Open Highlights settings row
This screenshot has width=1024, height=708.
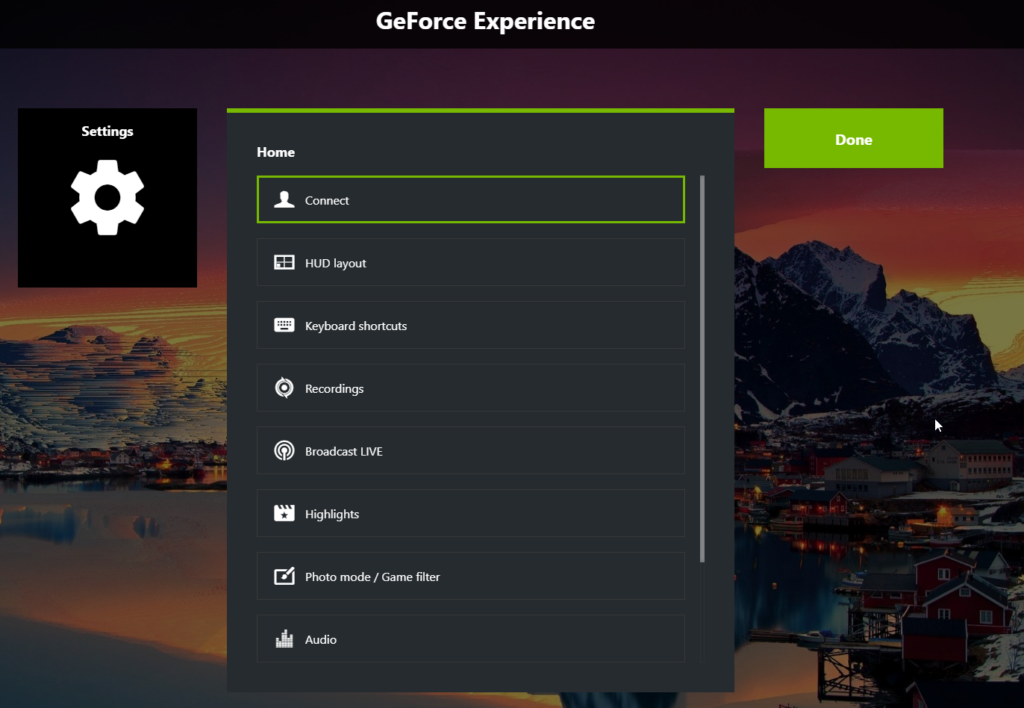(x=471, y=513)
